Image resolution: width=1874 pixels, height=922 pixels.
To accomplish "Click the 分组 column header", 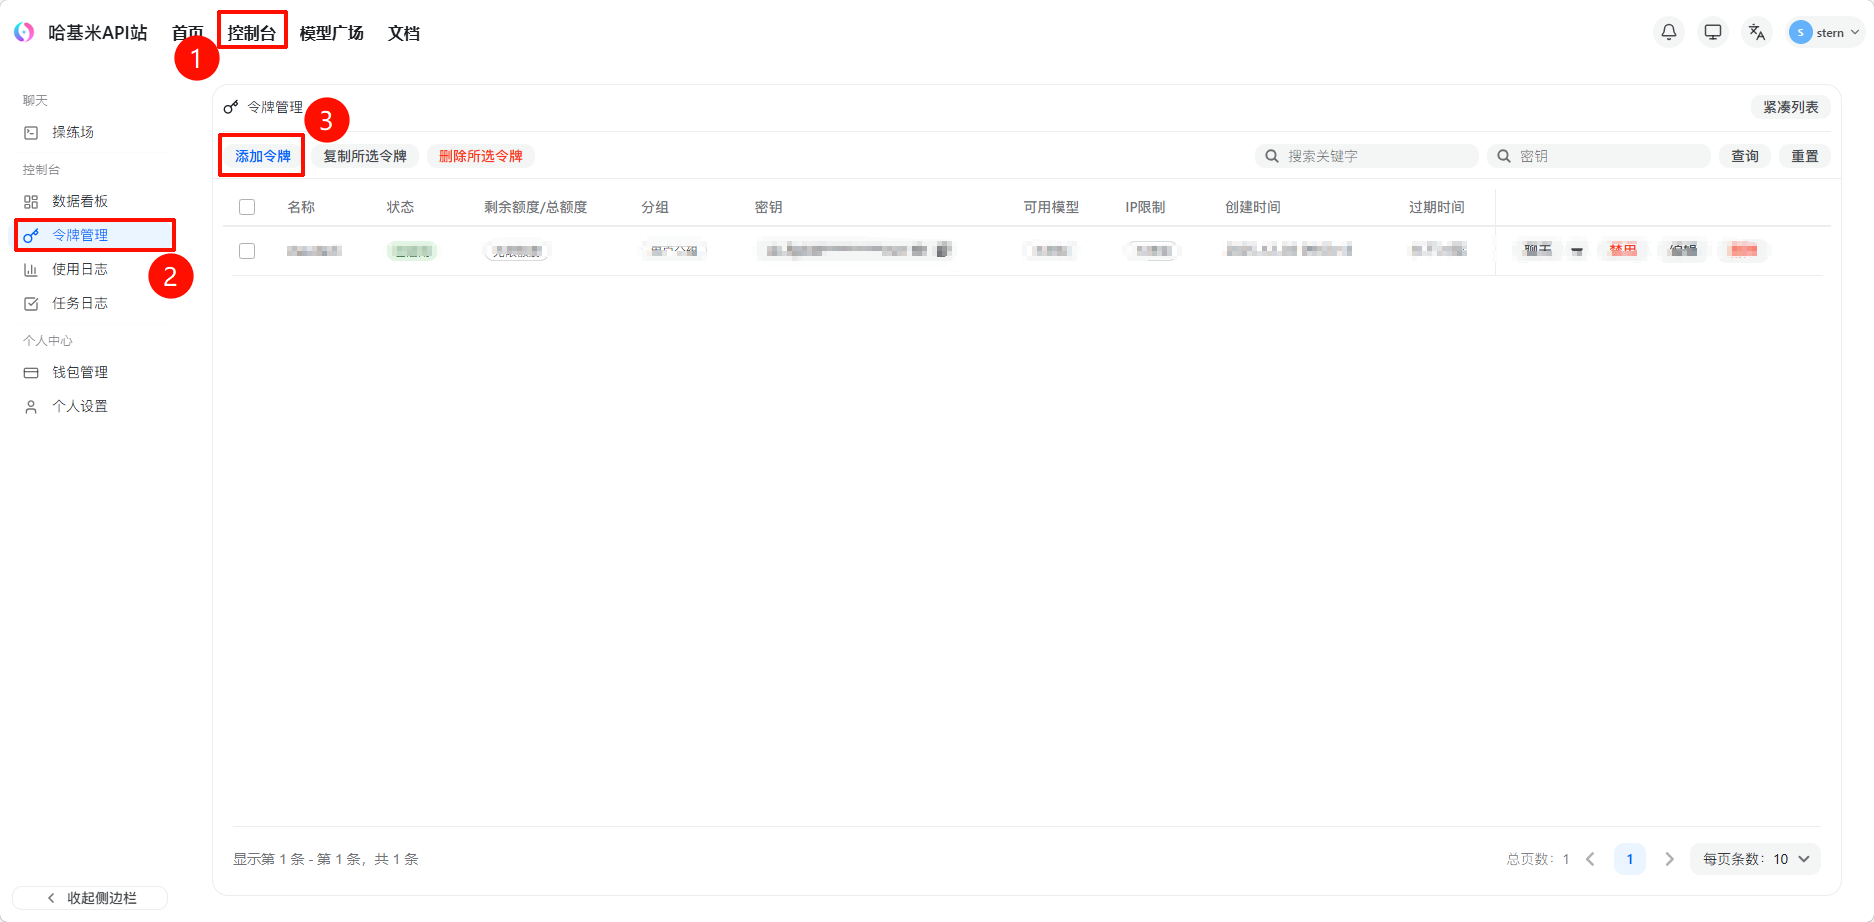I will click(x=655, y=207).
